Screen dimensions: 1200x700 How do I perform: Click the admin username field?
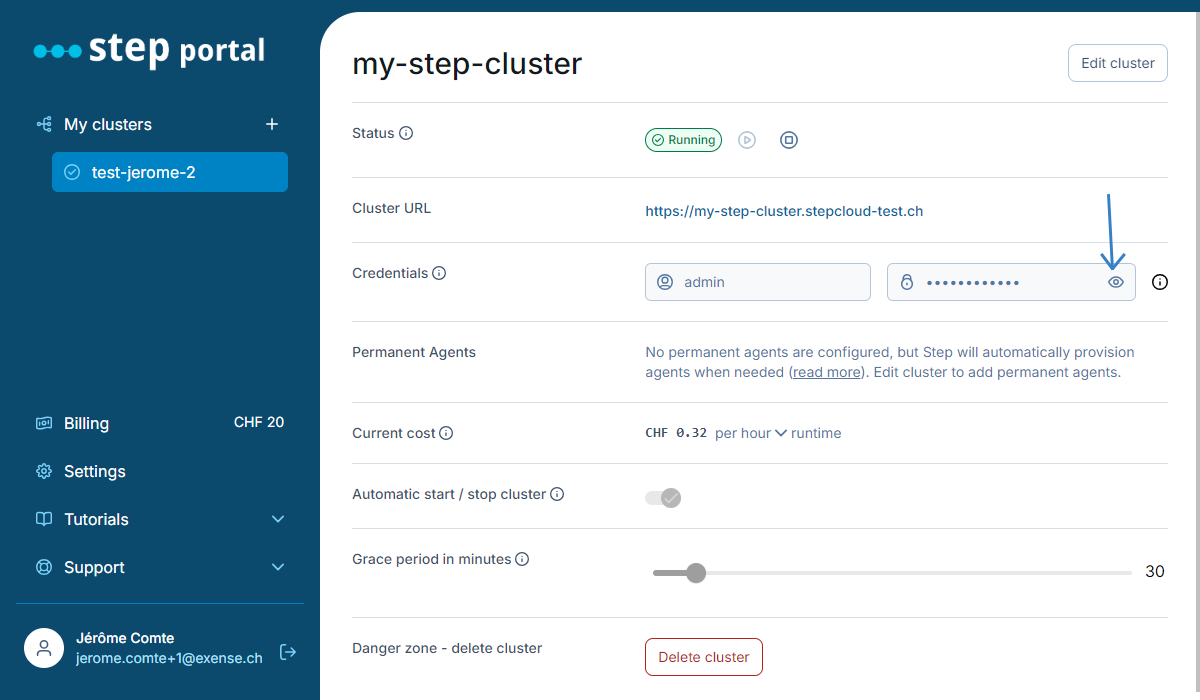coord(757,282)
